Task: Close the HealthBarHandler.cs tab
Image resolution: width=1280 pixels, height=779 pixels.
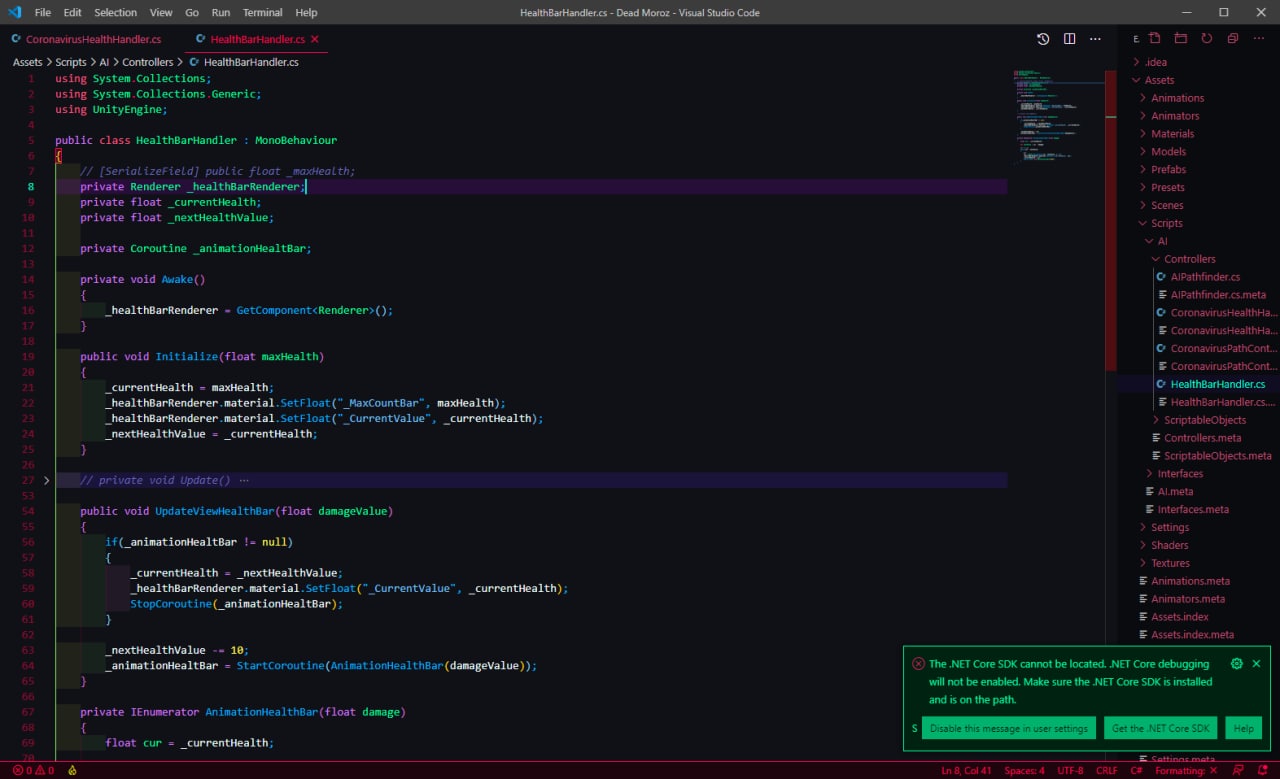Action: (x=315, y=39)
